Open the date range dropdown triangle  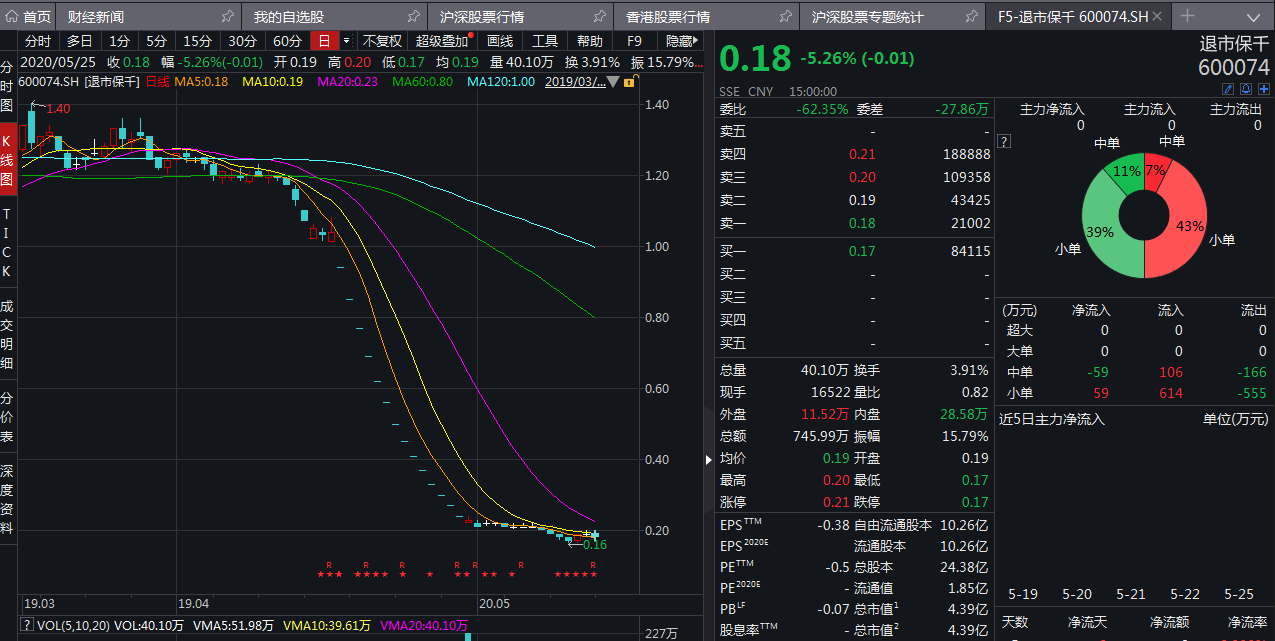[613, 82]
